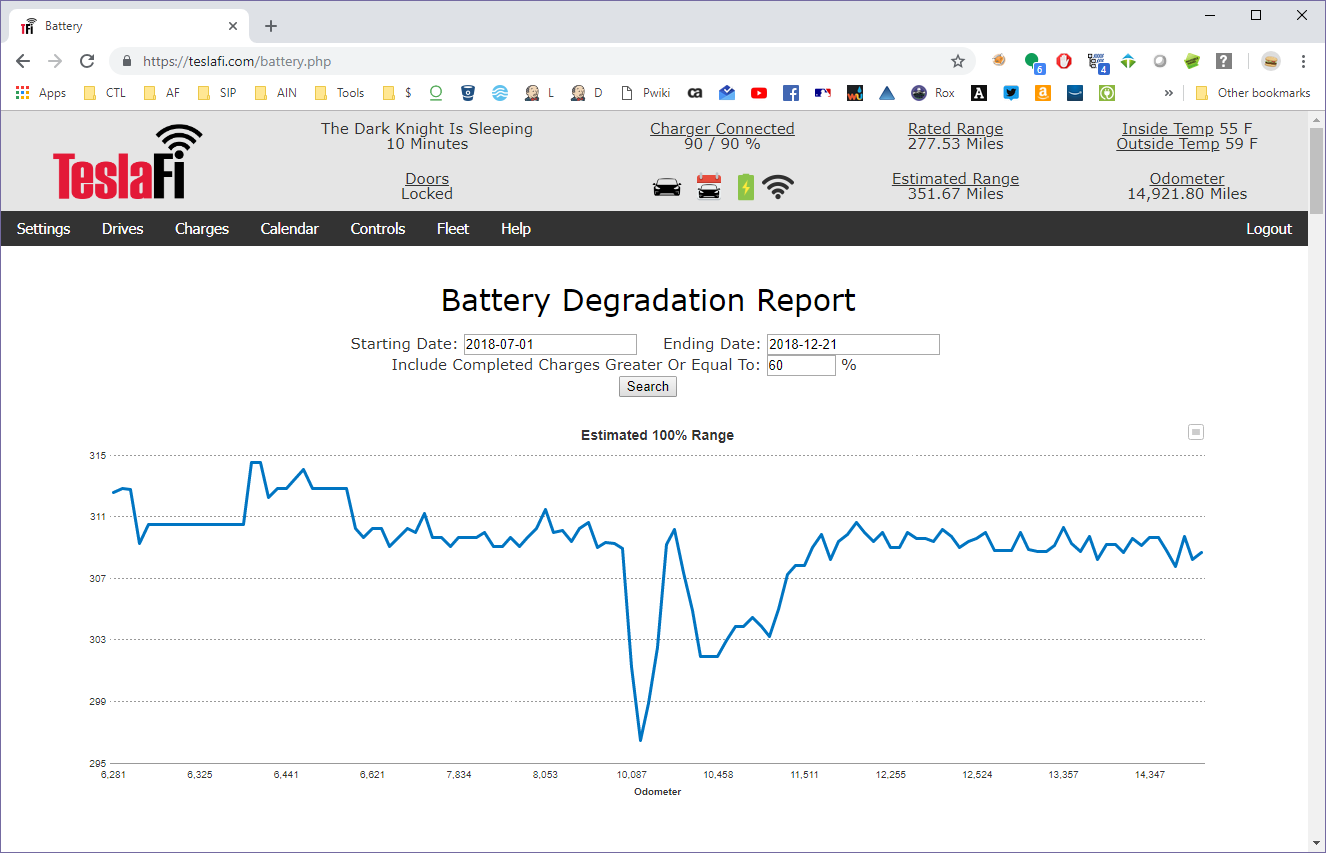1326x853 pixels.
Task: Click the browser back arrow
Action: click(x=24, y=61)
